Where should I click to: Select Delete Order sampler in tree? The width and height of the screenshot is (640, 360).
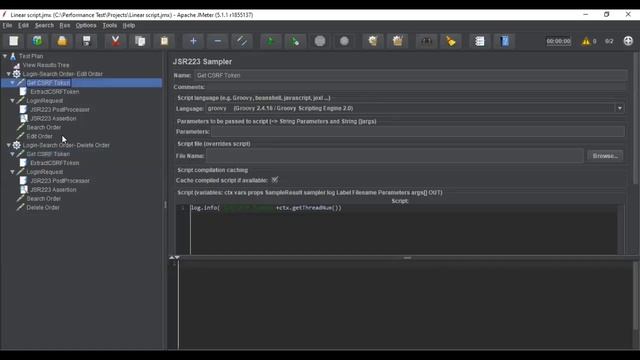pyautogui.click(x=43, y=207)
